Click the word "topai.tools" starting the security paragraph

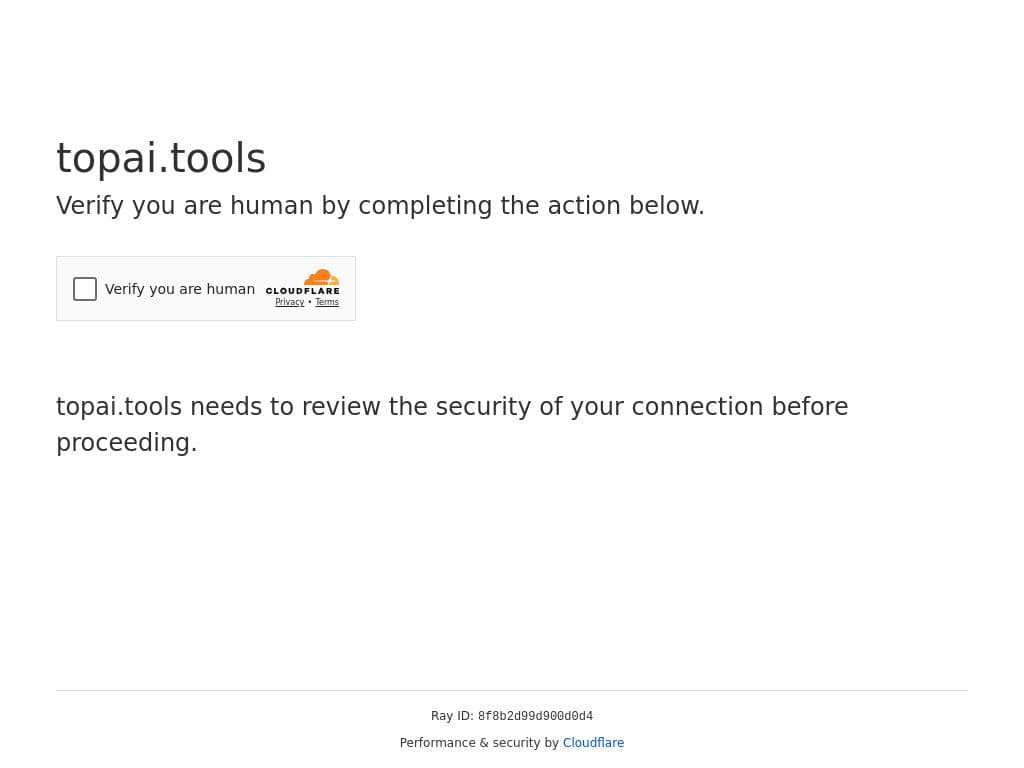click(x=119, y=407)
